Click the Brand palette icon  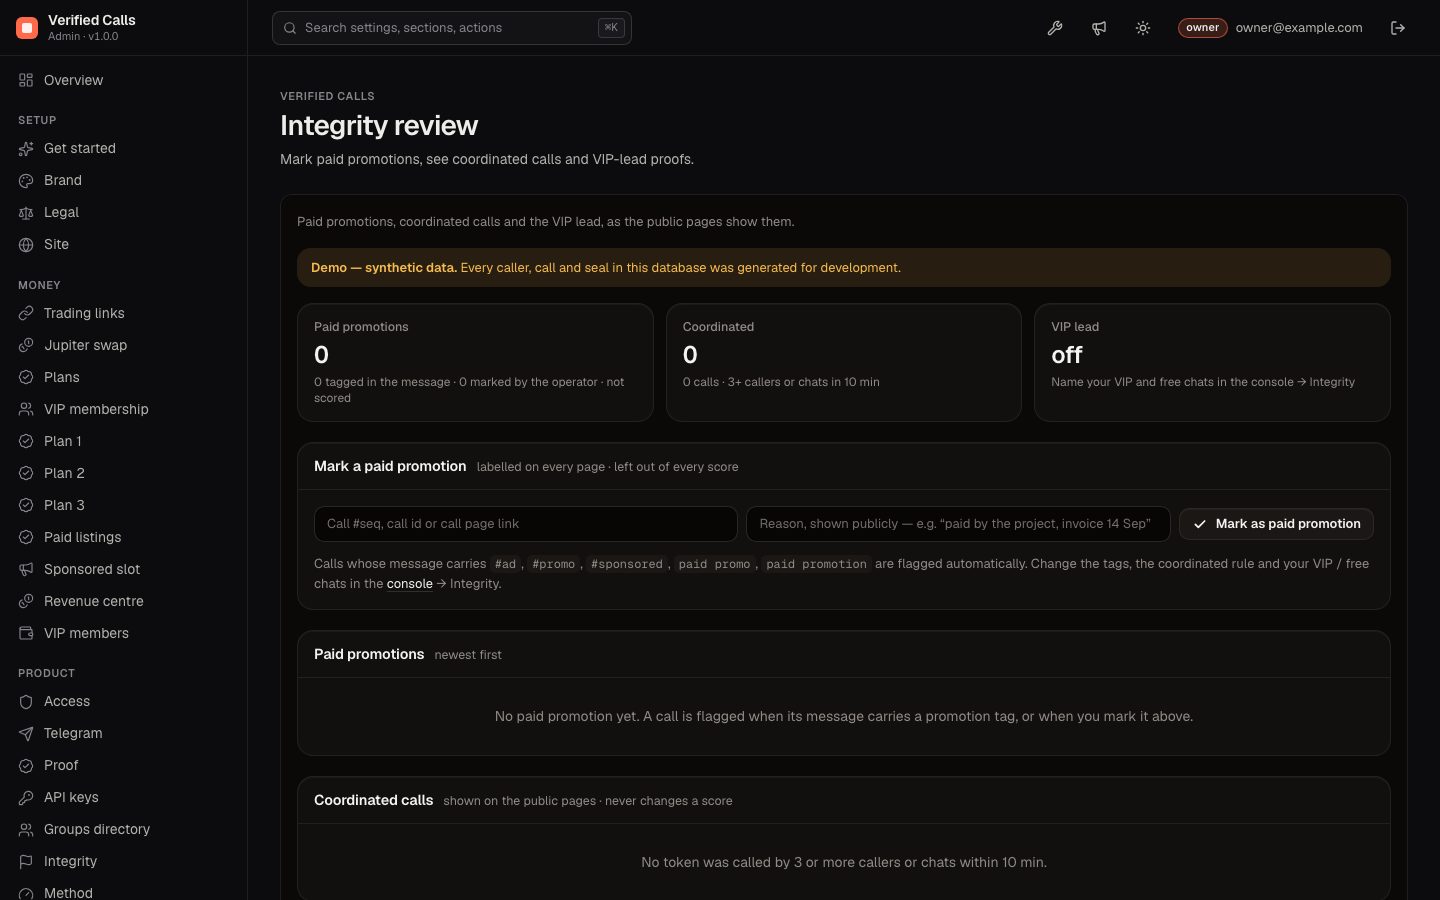26,180
